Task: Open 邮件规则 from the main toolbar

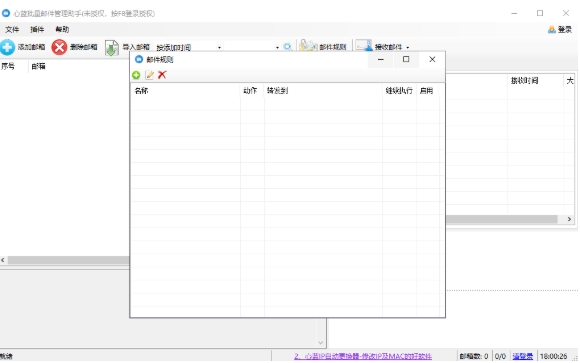Action: pyautogui.click(x=323, y=47)
